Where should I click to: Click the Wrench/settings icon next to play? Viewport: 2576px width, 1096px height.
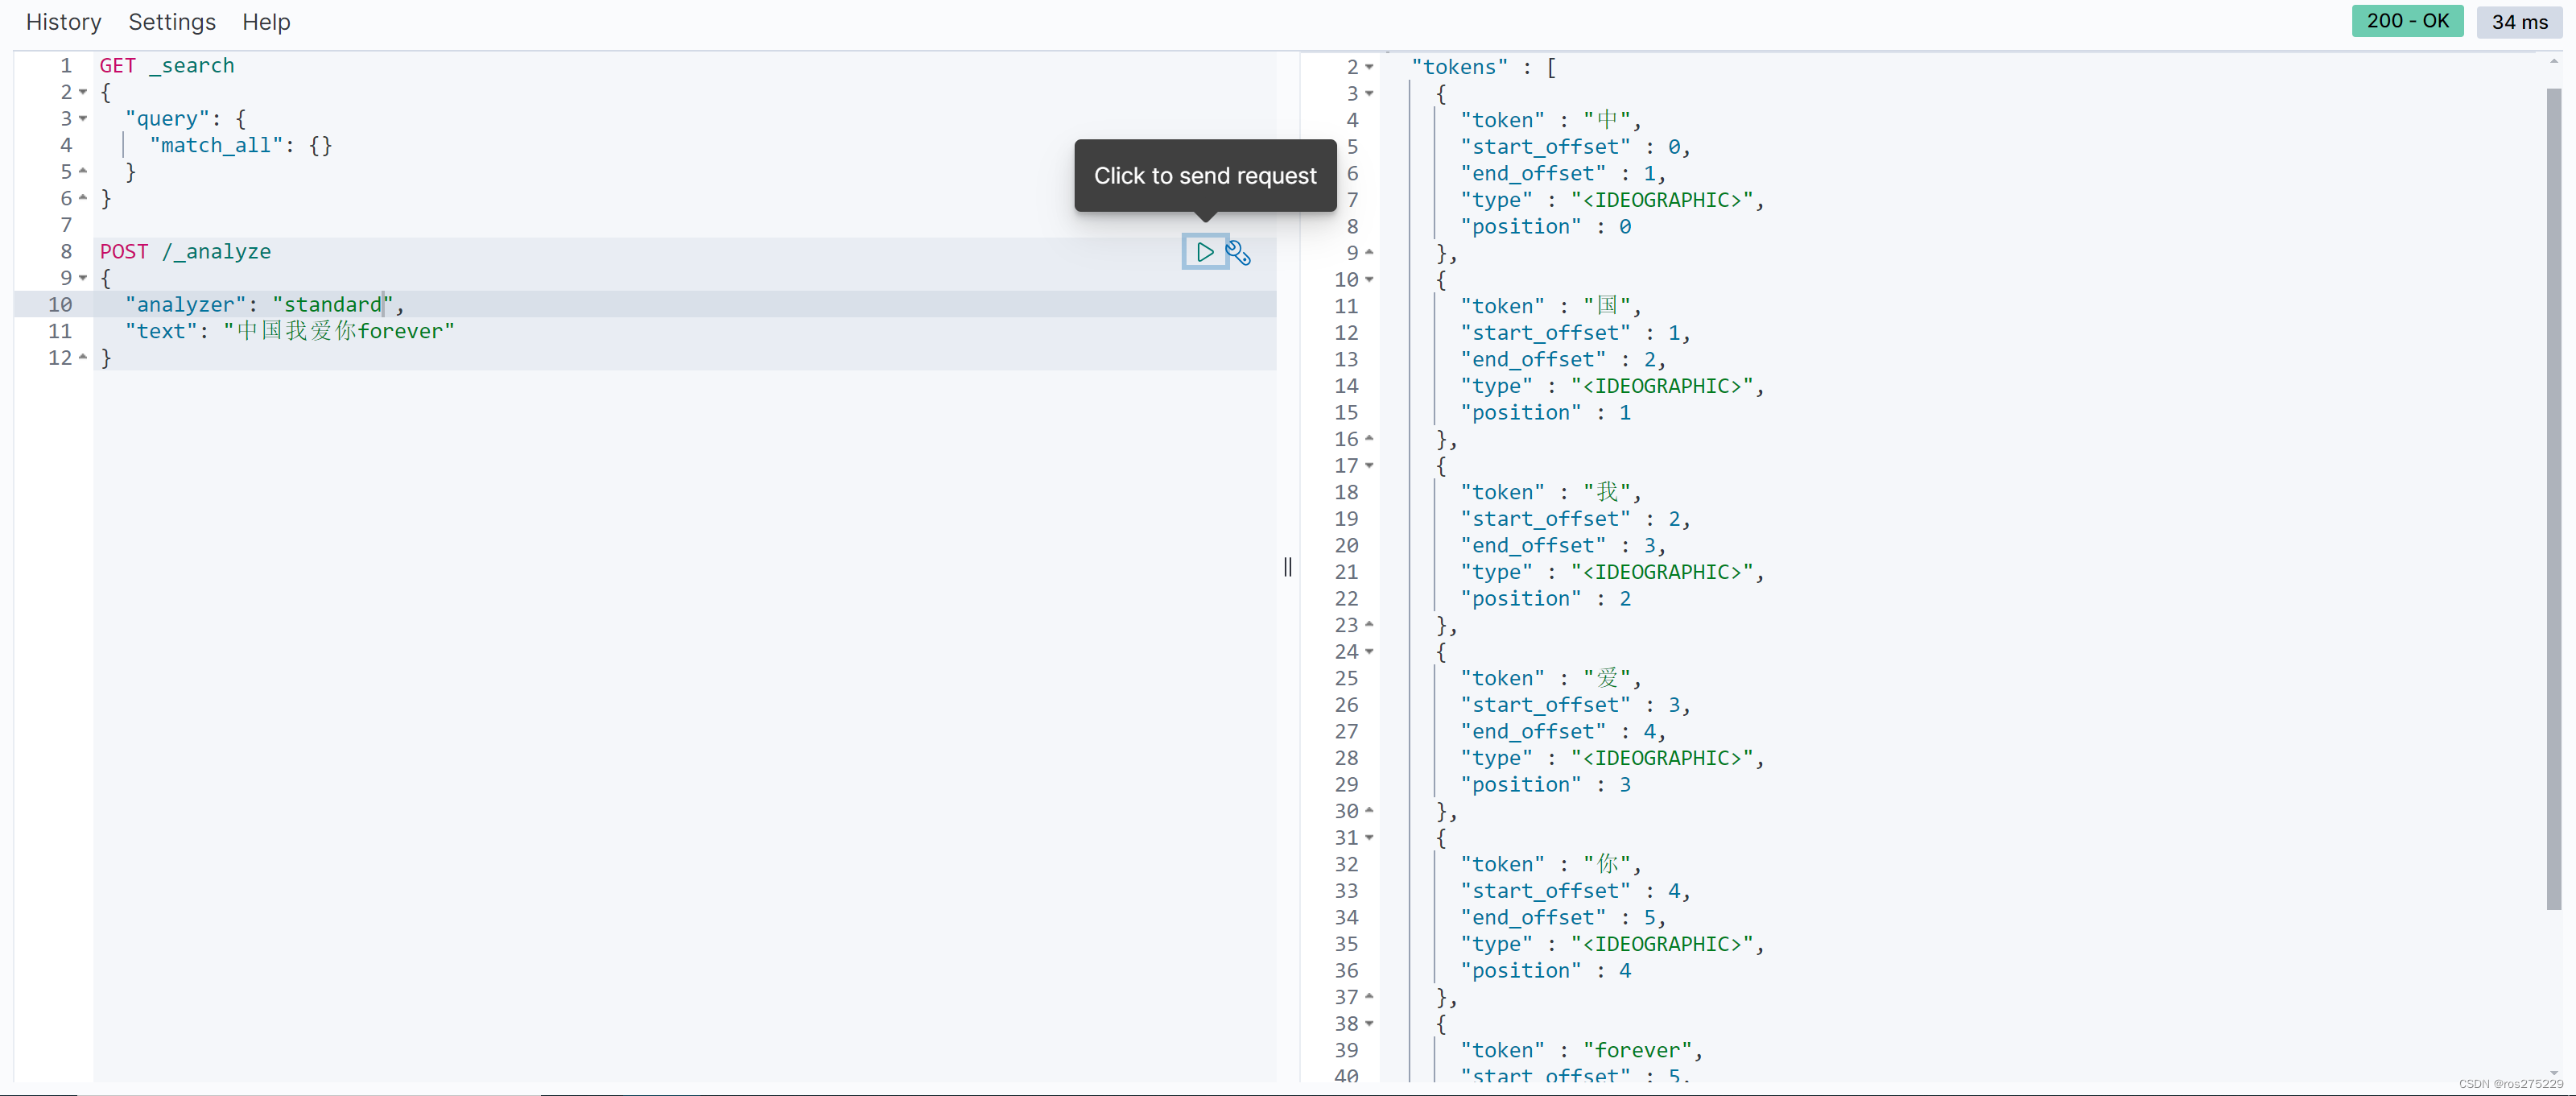tap(1242, 251)
